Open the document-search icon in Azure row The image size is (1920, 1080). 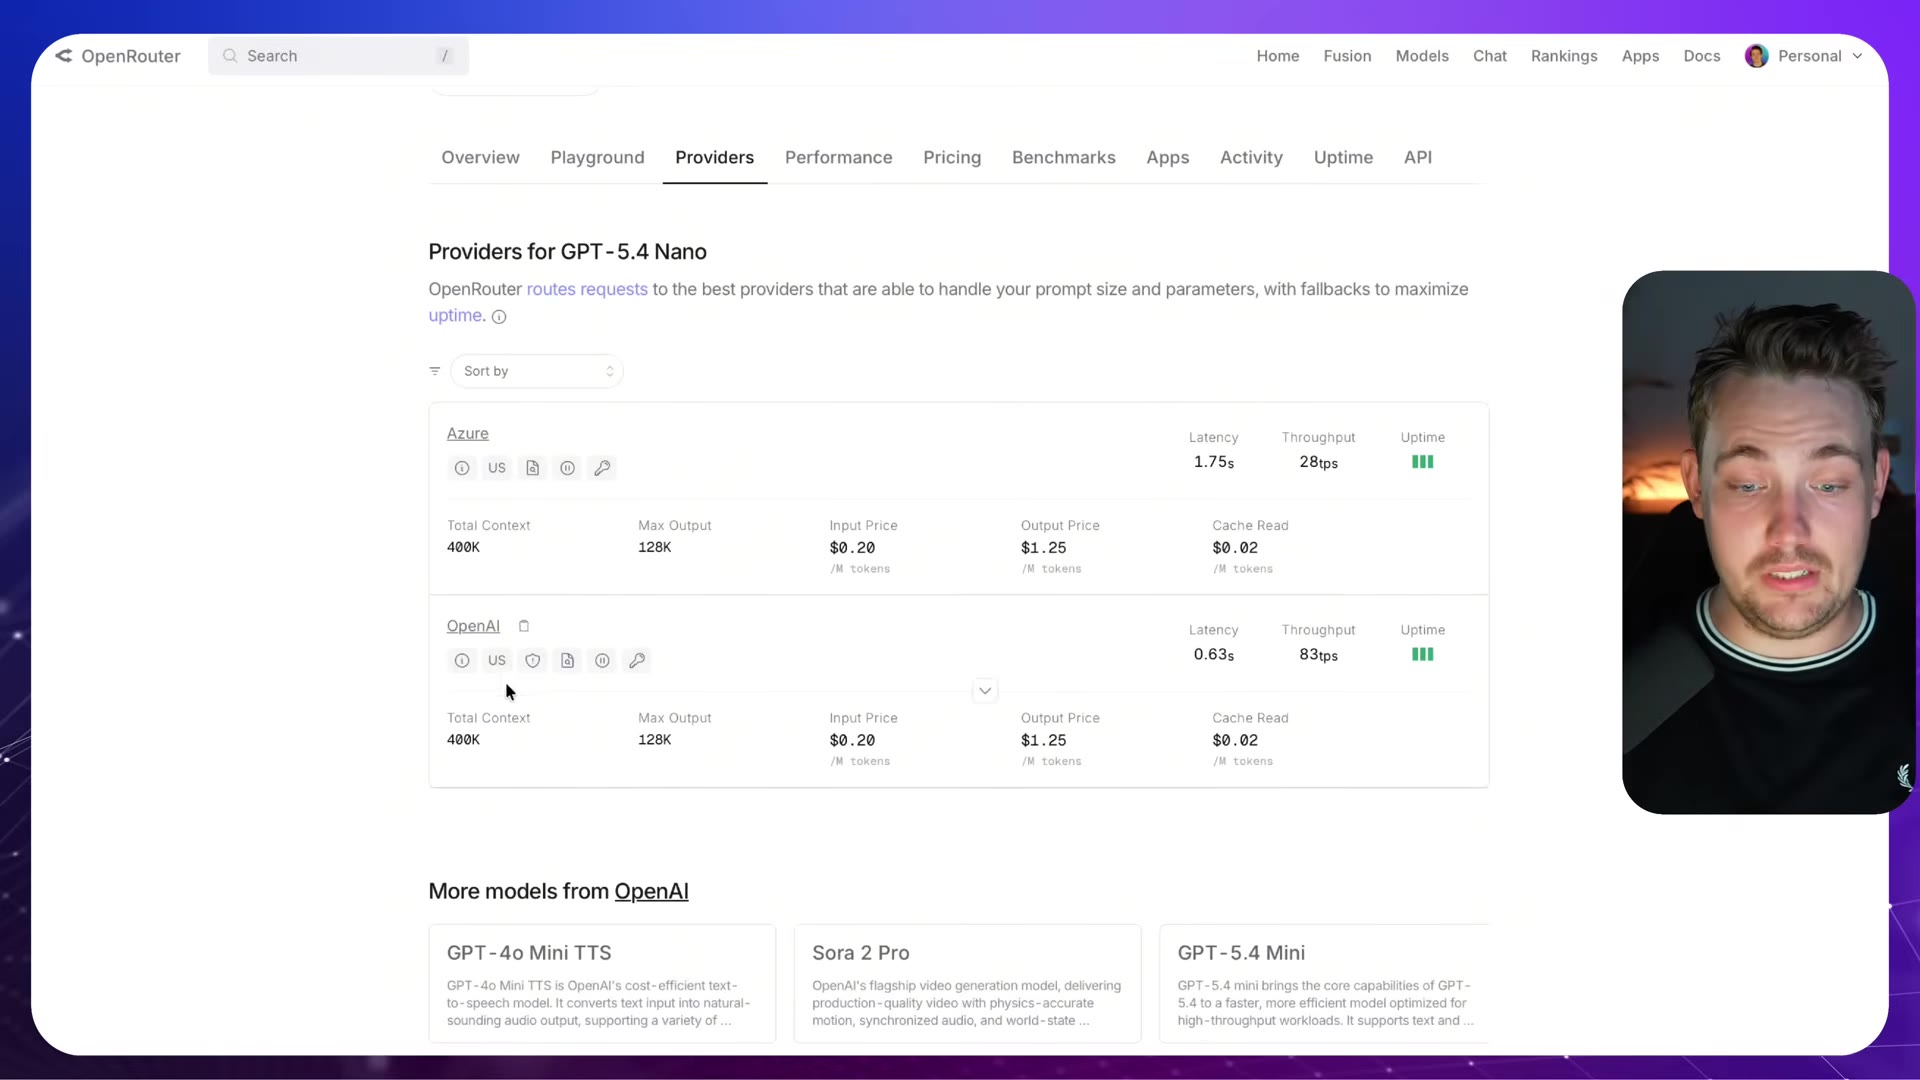533,468
